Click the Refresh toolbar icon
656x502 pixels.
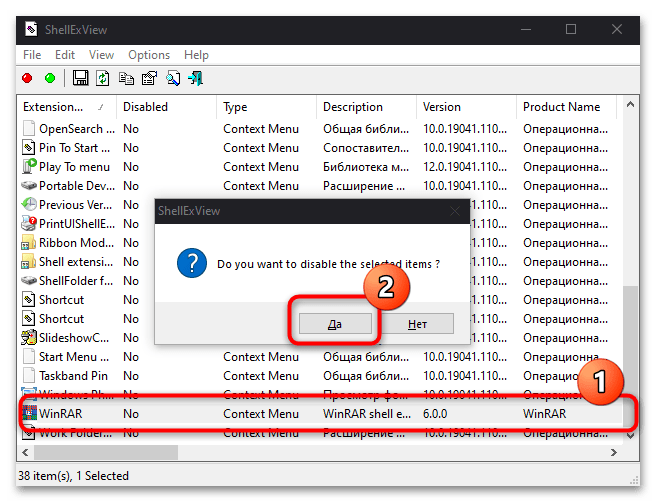[103, 78]
